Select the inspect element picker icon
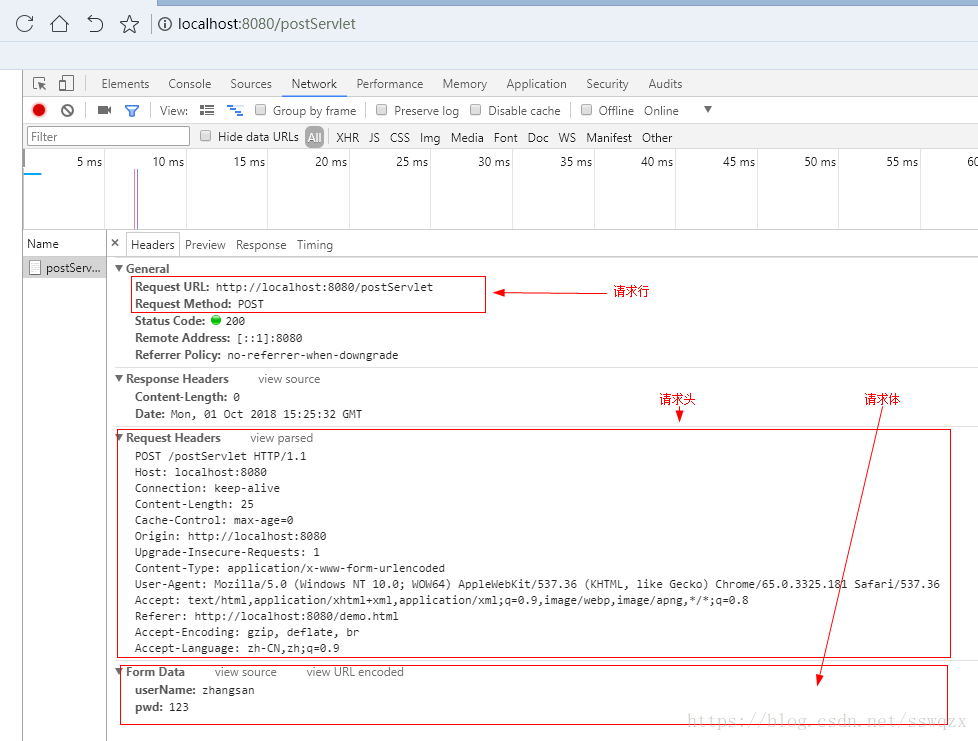This screenshot has width=978, height=741. [x=38, y=83]
